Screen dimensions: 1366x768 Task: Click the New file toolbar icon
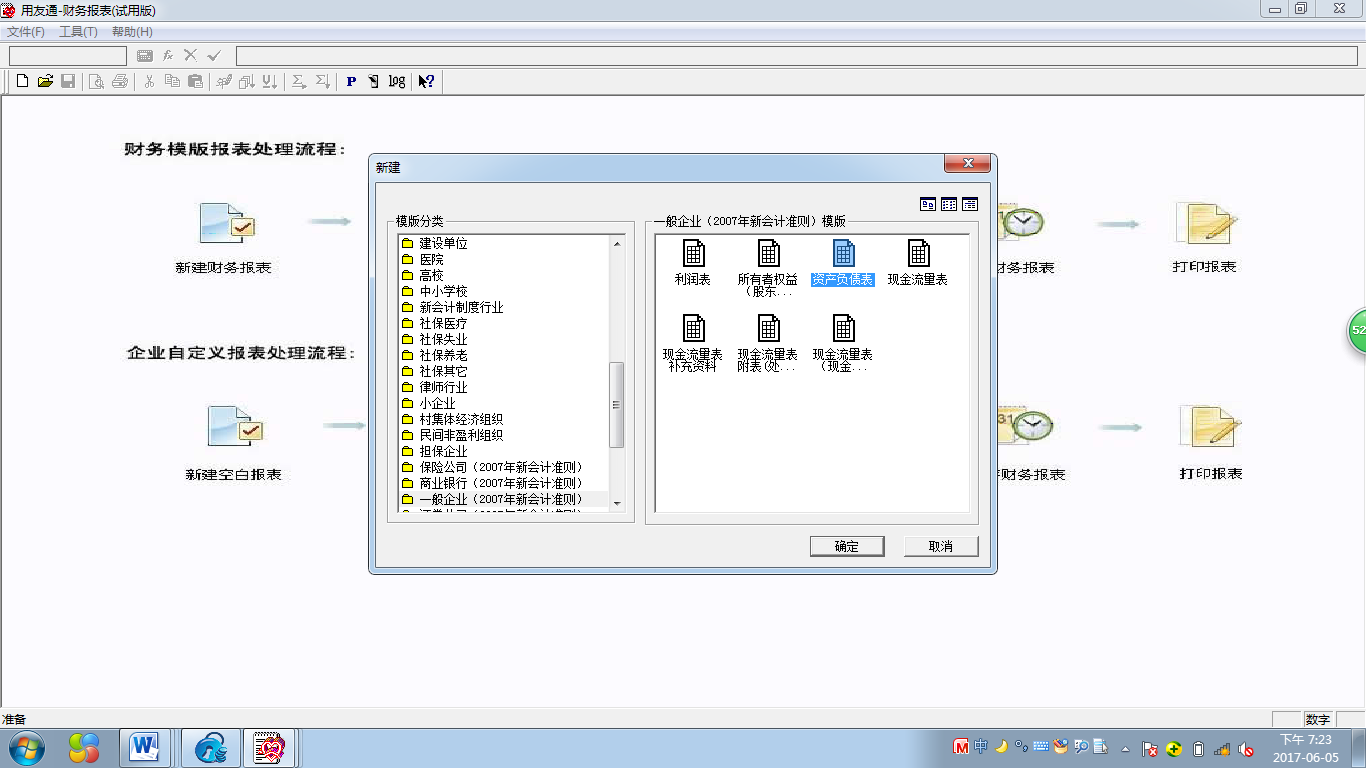(x=22, y=81)
